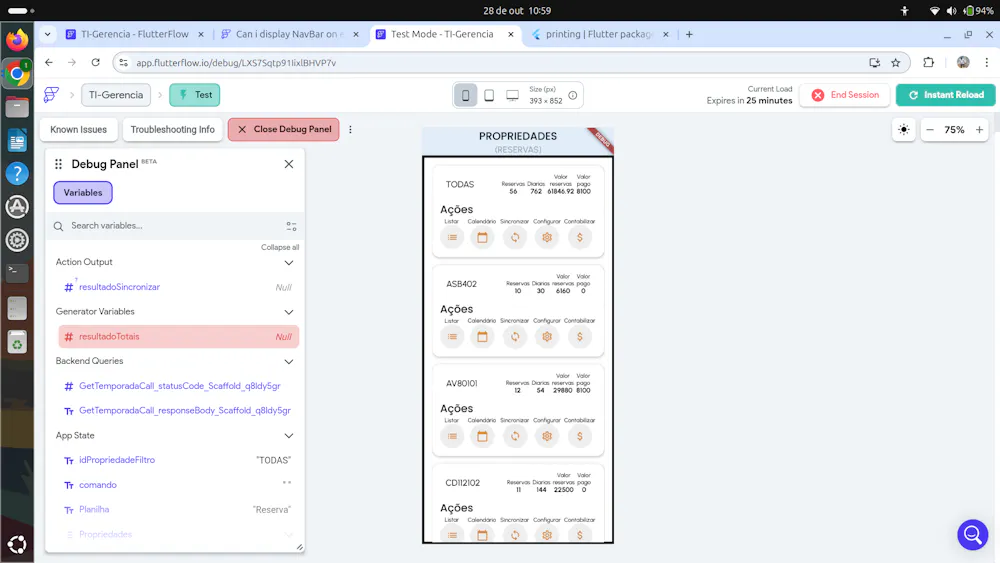Zoom out with the minus button
This screenshot has width=1000, height=563.
[x=930, y=129]
